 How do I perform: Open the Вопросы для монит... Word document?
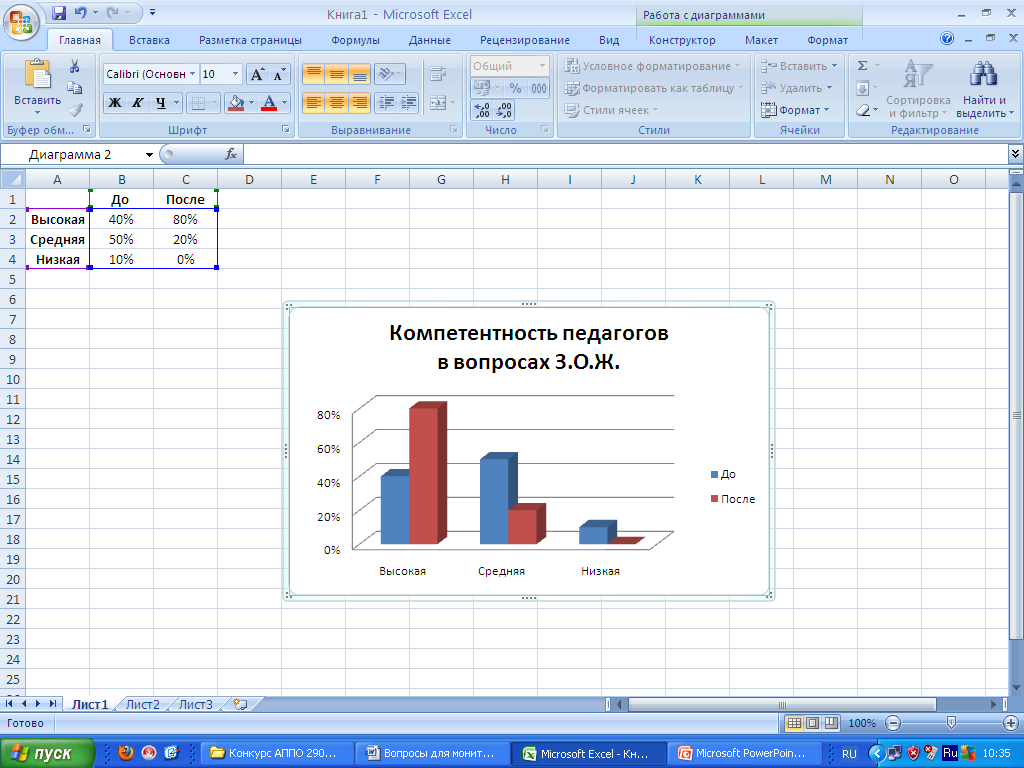click(x=432, y=754)
